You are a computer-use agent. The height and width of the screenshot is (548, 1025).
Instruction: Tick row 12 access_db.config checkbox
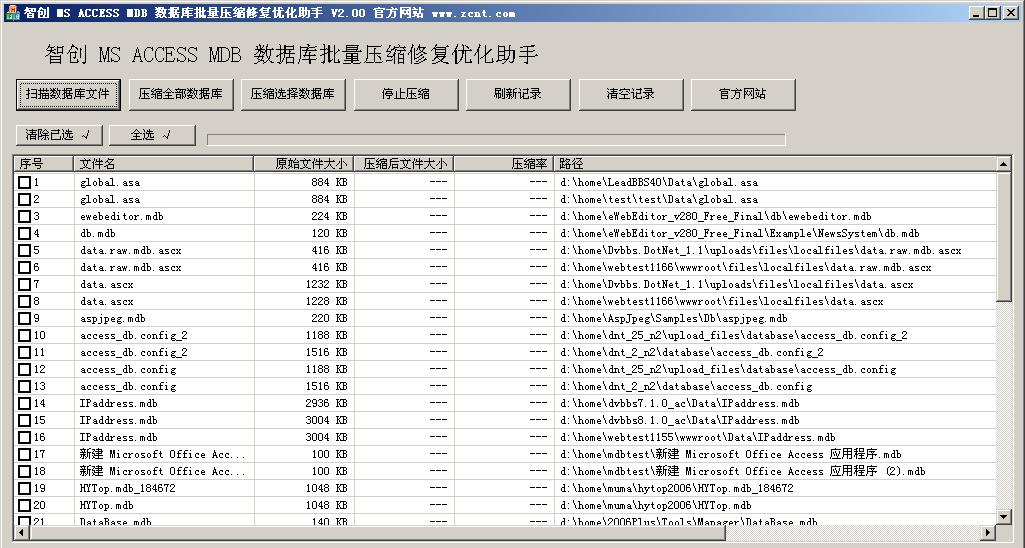click(24, 369)
